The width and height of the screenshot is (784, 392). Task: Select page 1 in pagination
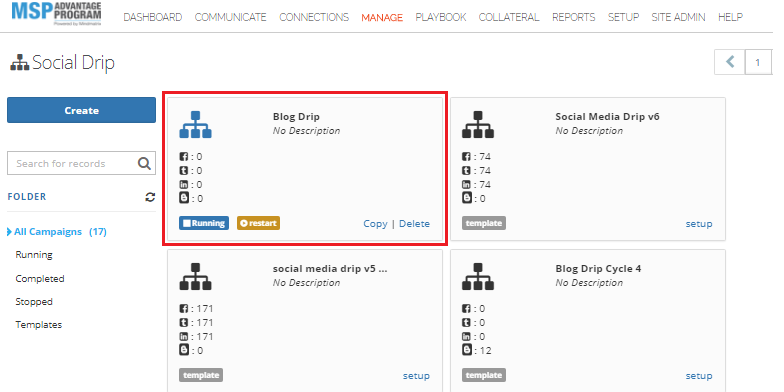pos(758,62)
